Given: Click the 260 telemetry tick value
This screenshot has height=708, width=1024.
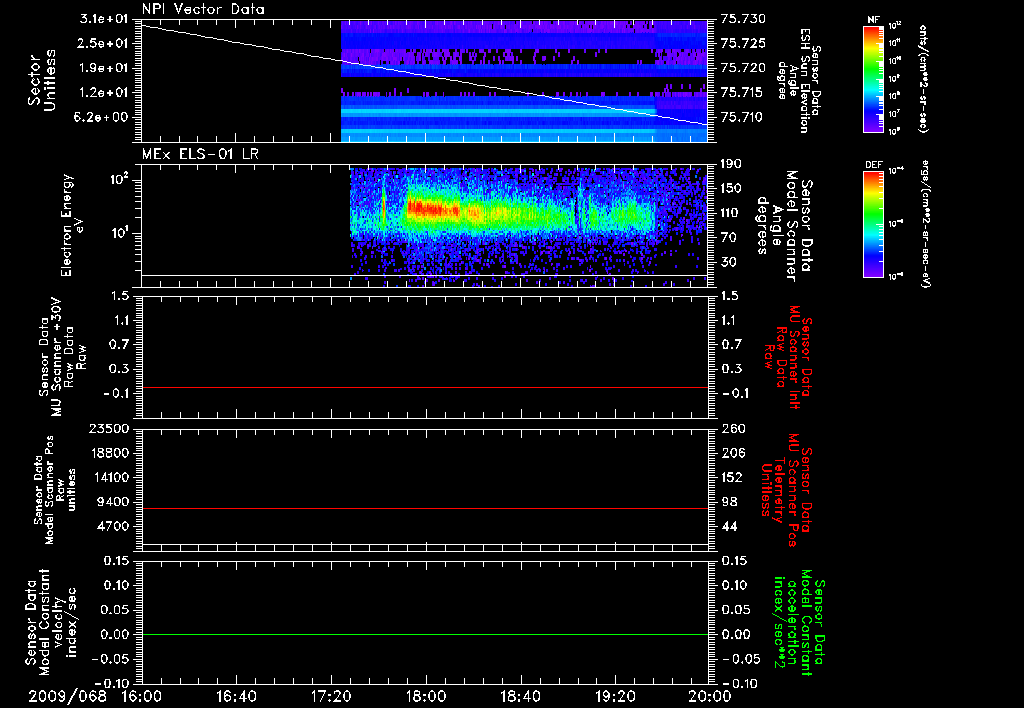Looking at the screenshot, I should [x=734, y=428].
